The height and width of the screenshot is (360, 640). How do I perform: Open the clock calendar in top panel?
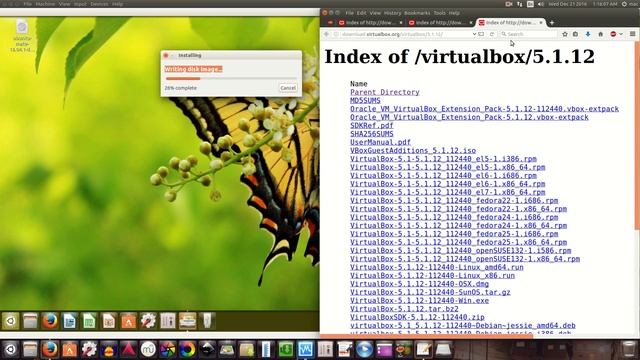pyautogui.click(x=583, y=4)
